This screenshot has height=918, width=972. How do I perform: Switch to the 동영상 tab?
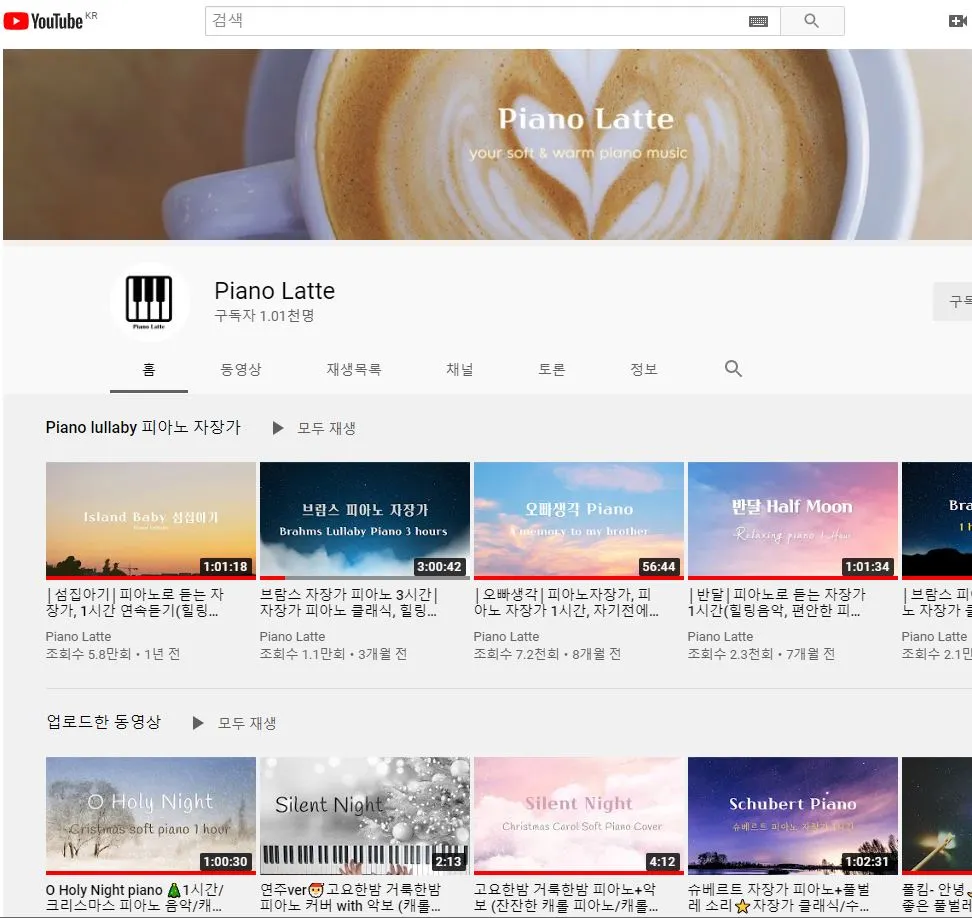click(241, 369)
